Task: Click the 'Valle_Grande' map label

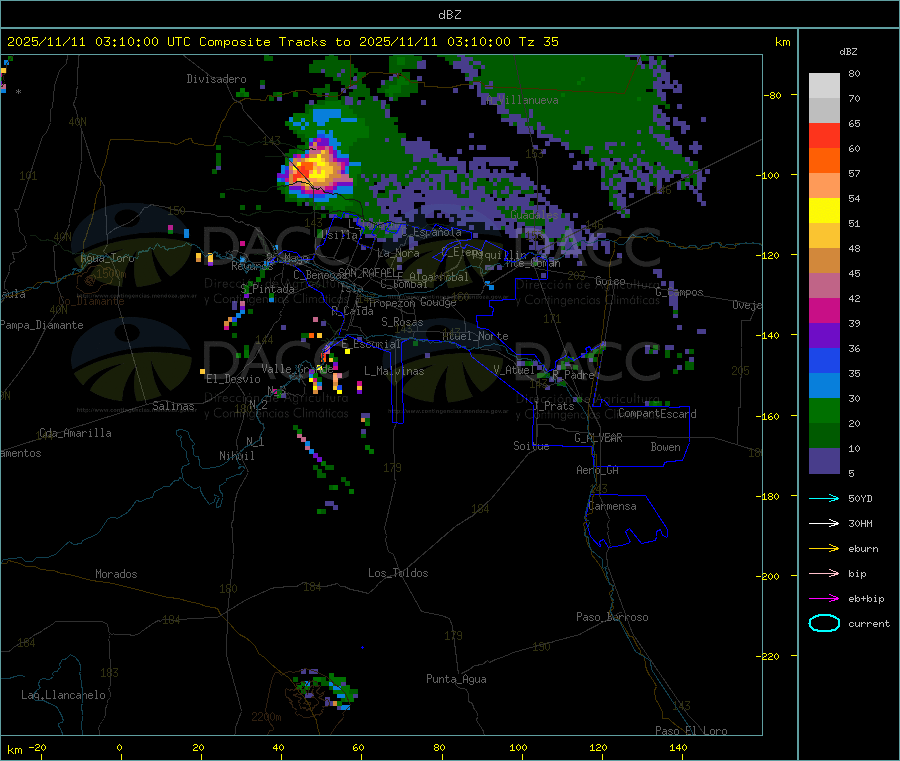Action: [x=297, y=368]
